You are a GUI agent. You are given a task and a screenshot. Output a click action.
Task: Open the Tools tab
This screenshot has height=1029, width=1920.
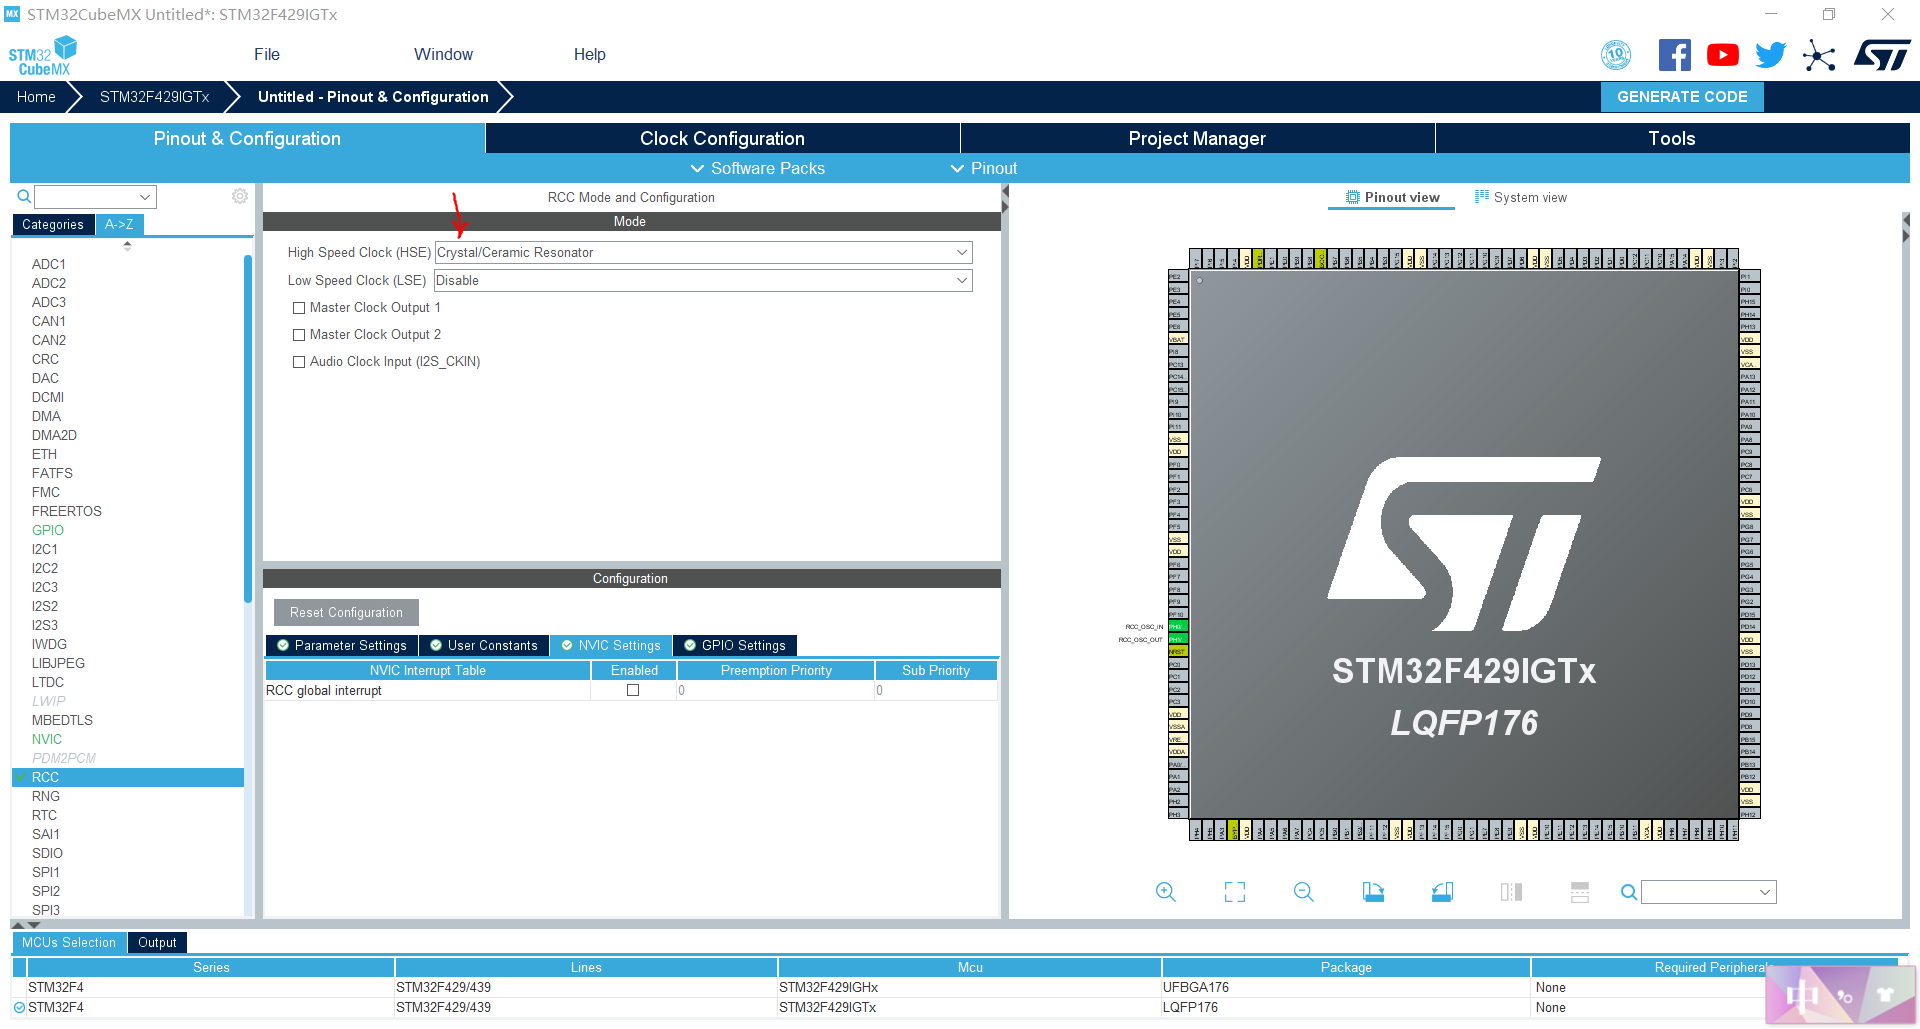pyautogui.click(x=1672, y=139)
